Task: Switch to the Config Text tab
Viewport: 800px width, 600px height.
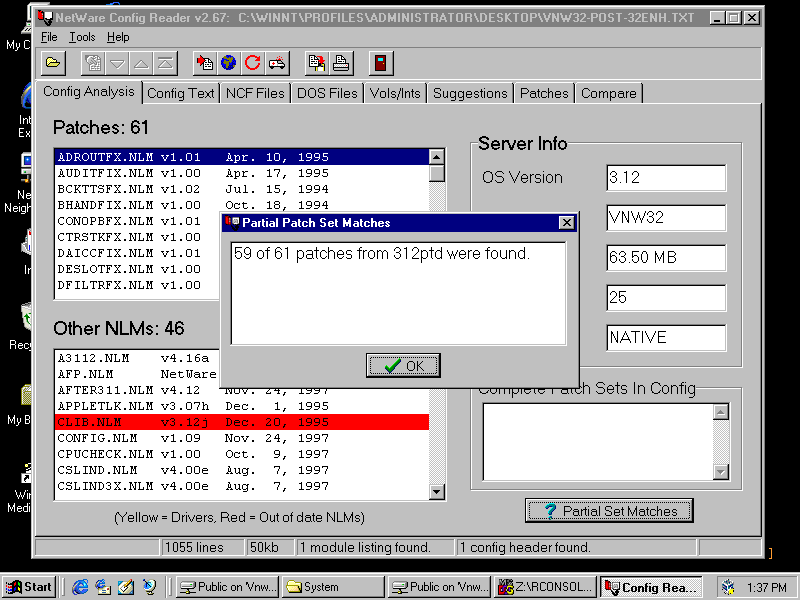Action: [181, 93]
